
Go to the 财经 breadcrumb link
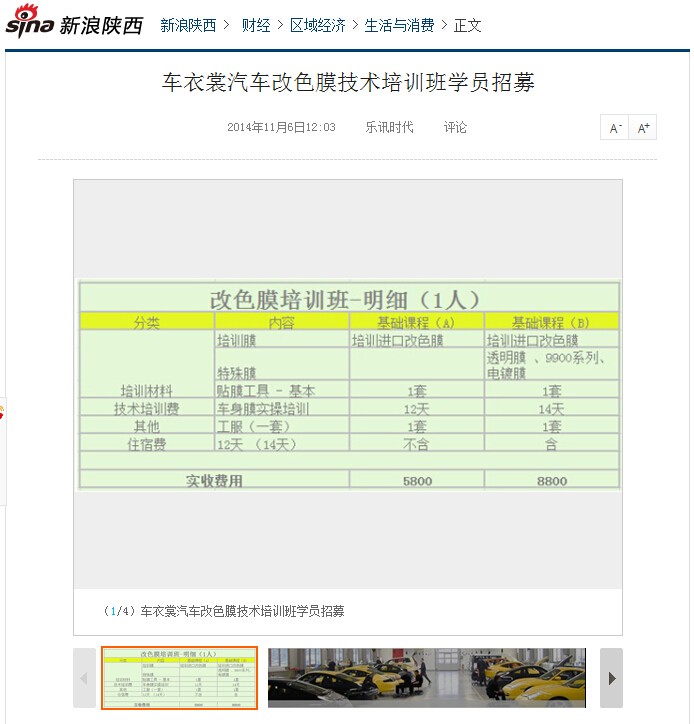point(256,25)
